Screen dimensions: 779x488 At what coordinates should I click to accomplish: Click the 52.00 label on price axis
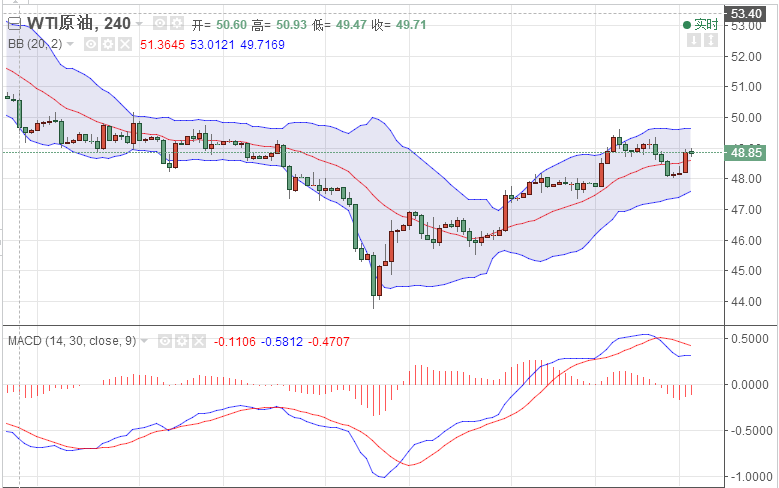tap(746, 57)
